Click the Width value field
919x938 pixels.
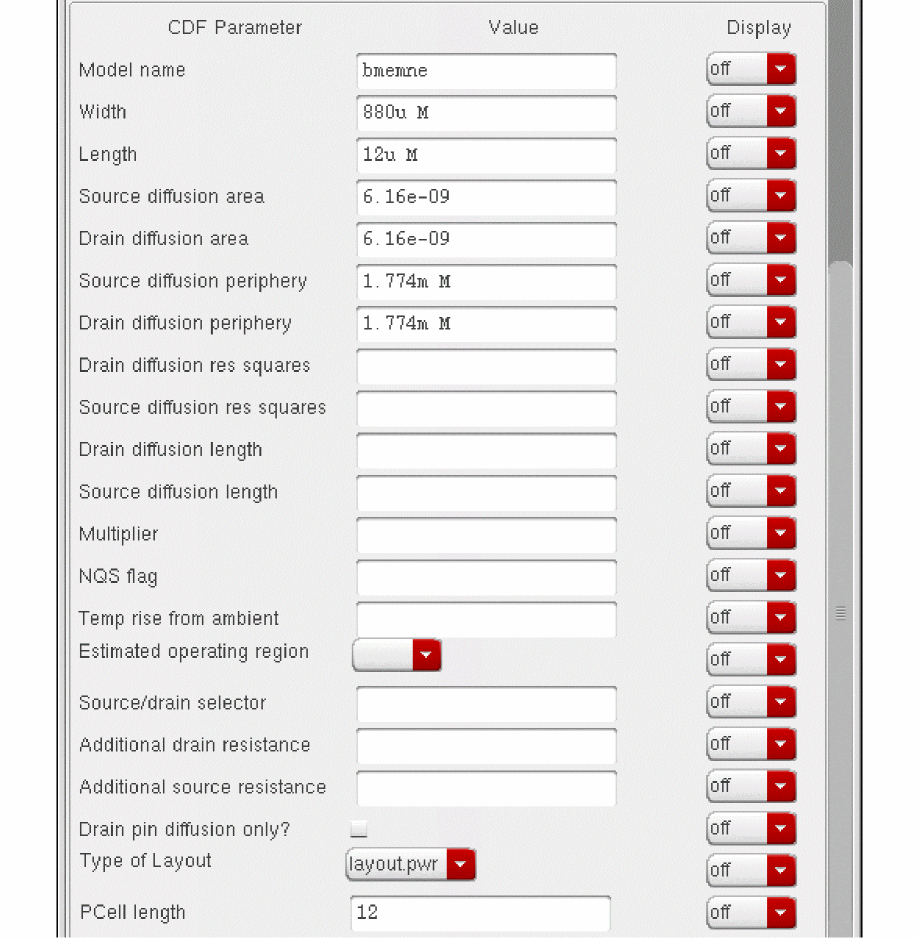[486, 113]
